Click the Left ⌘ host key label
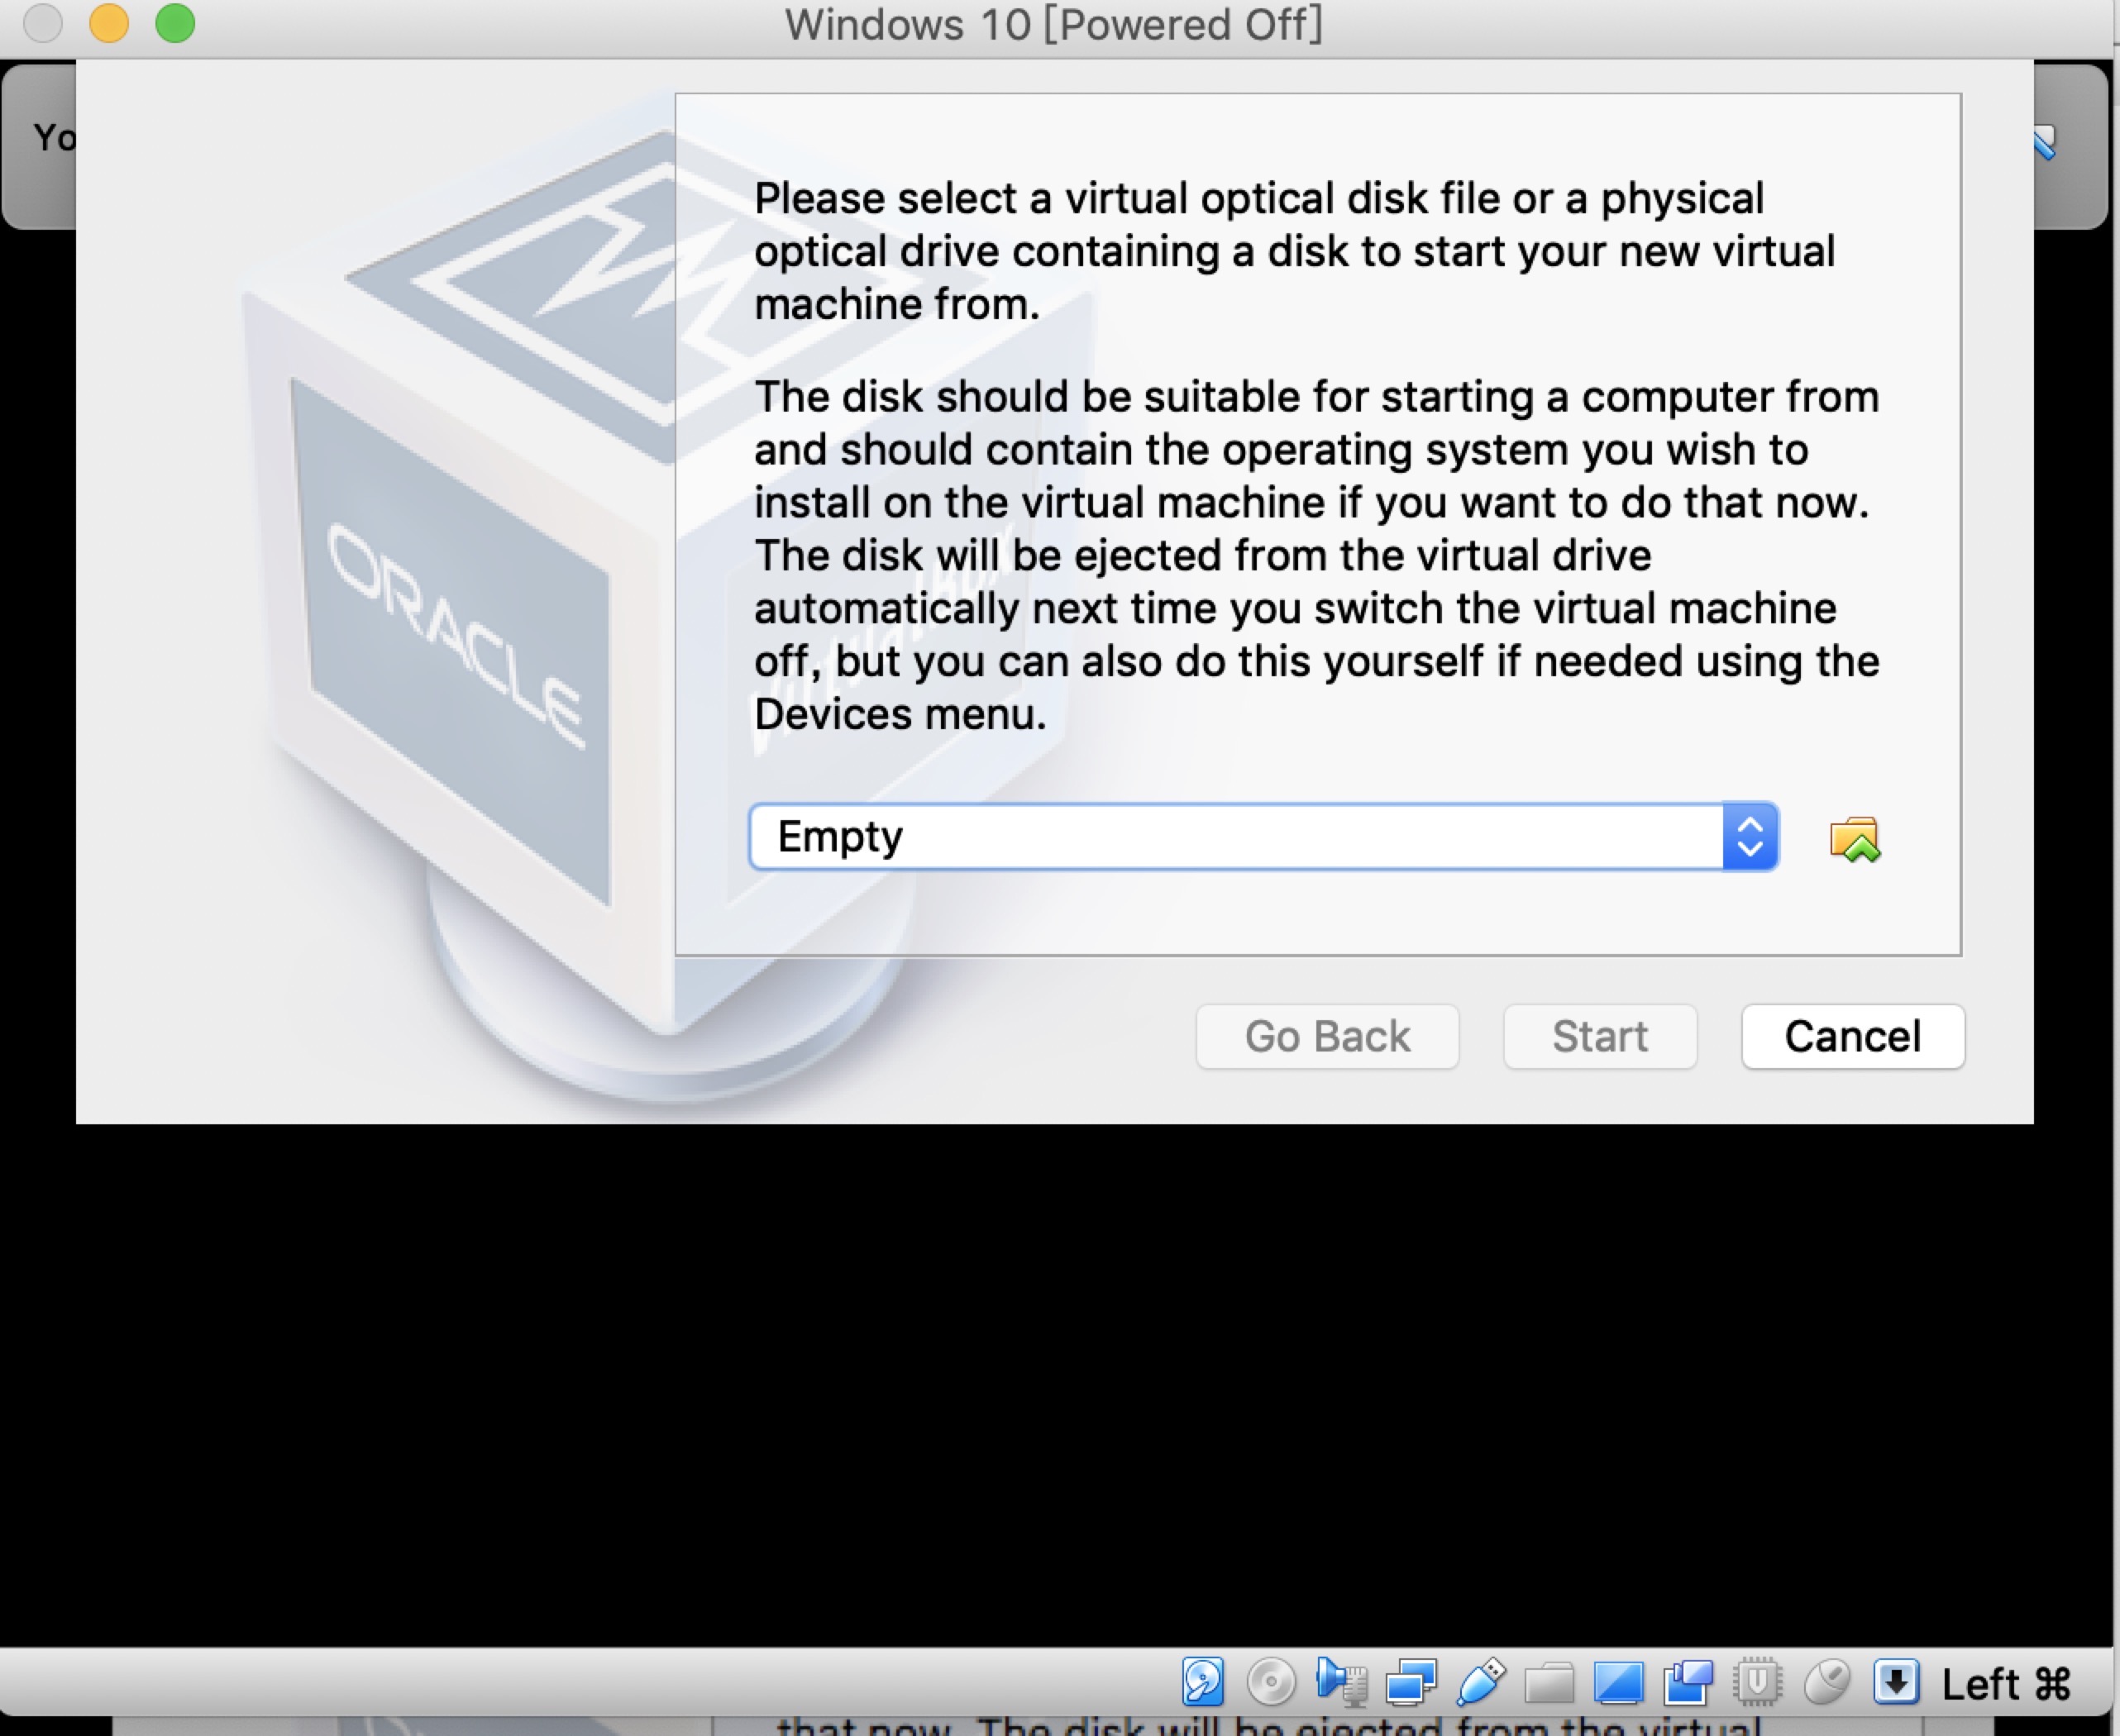This screenshot has height=1736, width=2120. 2006,1684
